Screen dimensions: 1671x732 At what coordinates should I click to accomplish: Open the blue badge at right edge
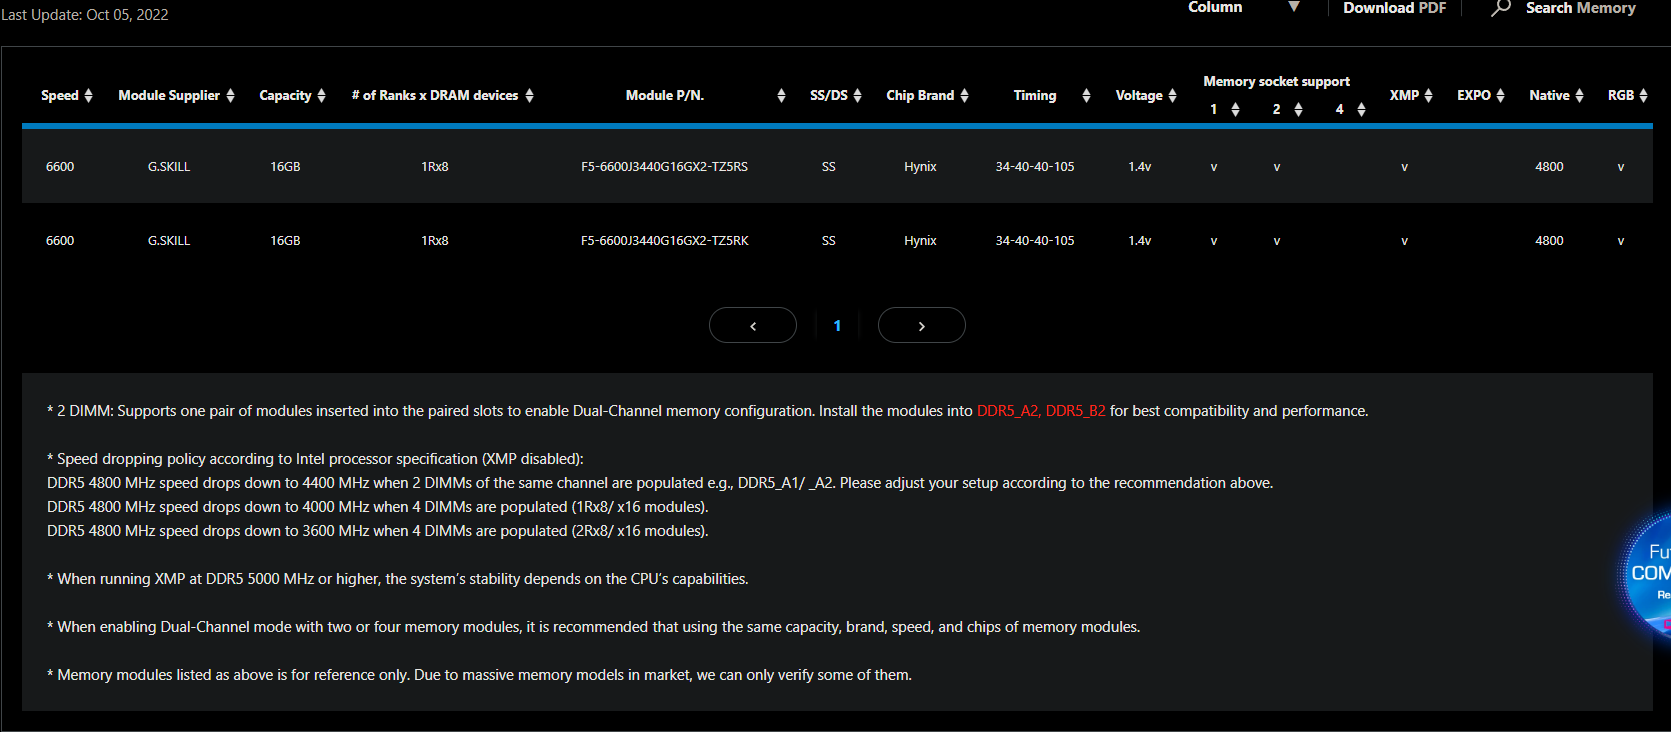(x=1646, y=575)
